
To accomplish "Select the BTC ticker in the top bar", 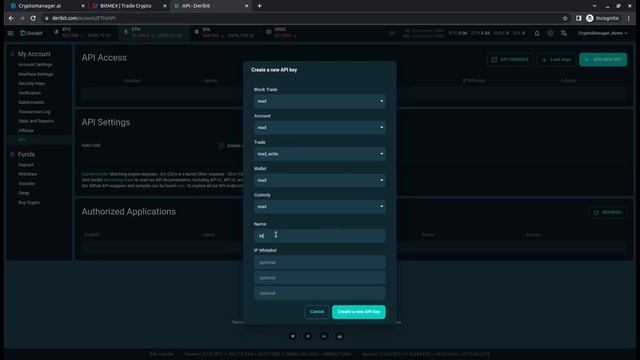I will click(x=83, y=33).
